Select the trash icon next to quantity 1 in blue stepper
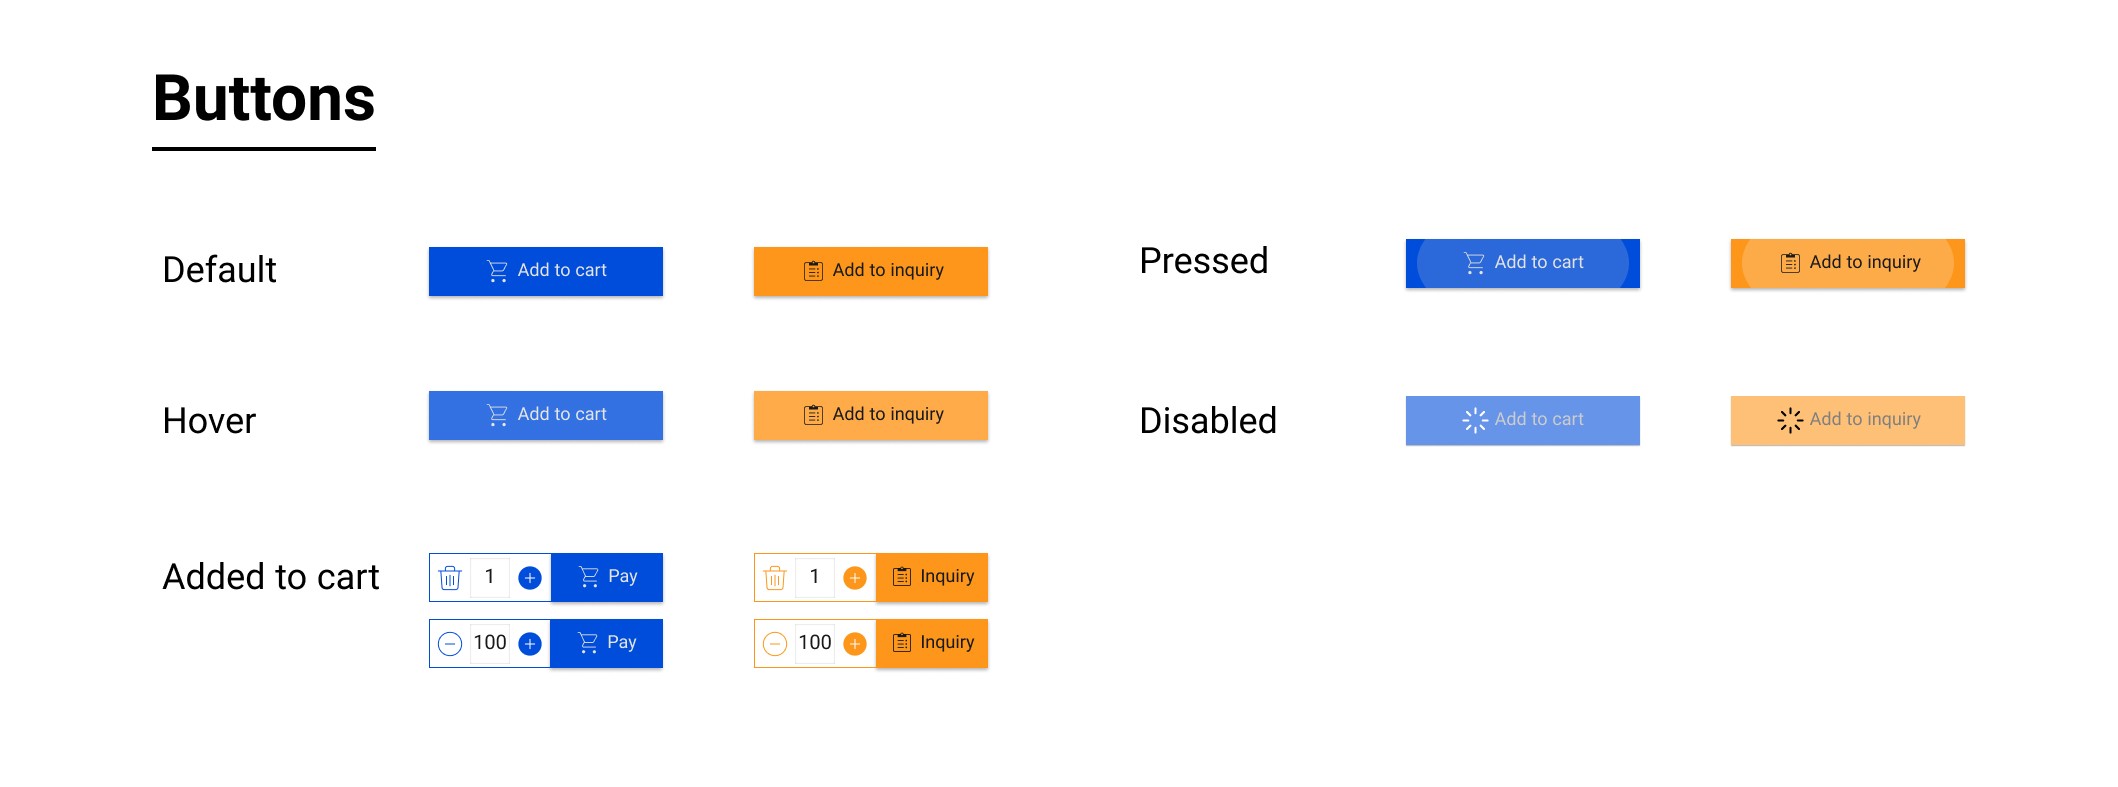The image size is (2118, 787). pos(450,577)
